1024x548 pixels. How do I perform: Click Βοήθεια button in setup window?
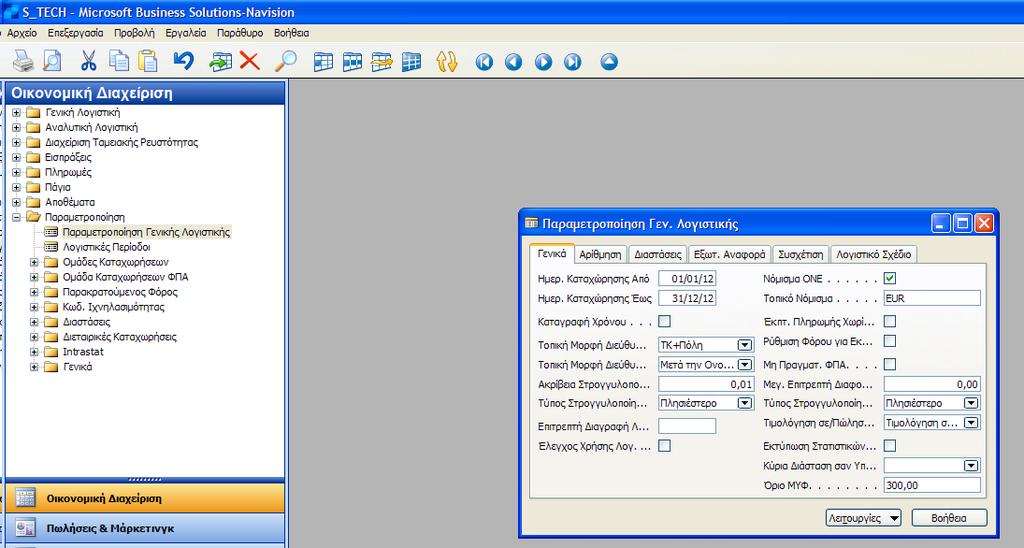[x=949, y=518]
